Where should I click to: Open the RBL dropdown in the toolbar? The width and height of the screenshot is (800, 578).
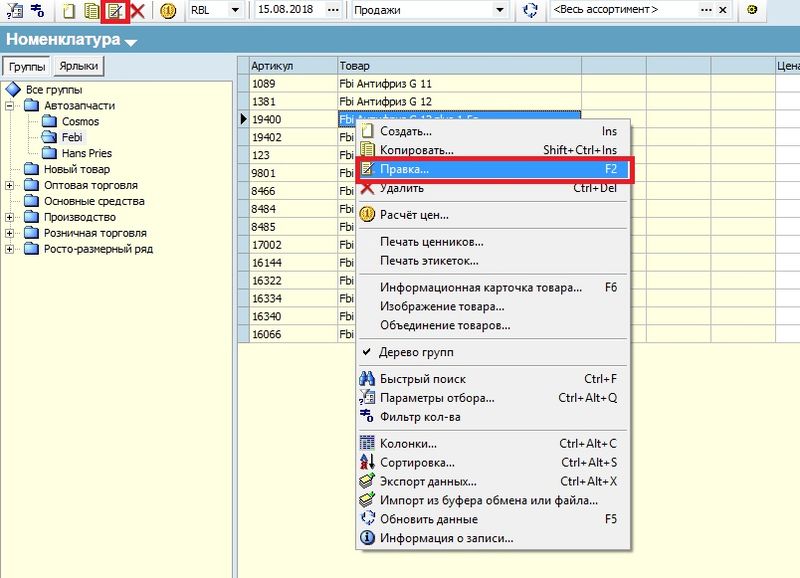(235, 10)
